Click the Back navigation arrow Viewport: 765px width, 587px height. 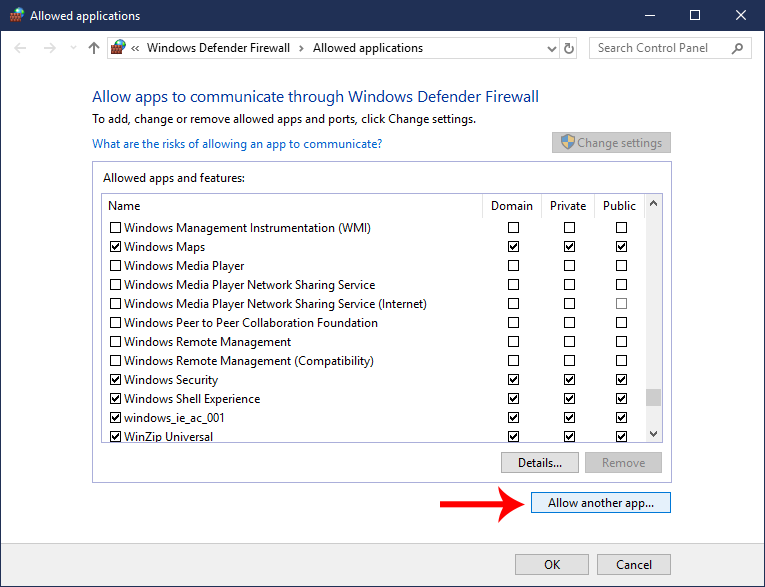(20, 48)
